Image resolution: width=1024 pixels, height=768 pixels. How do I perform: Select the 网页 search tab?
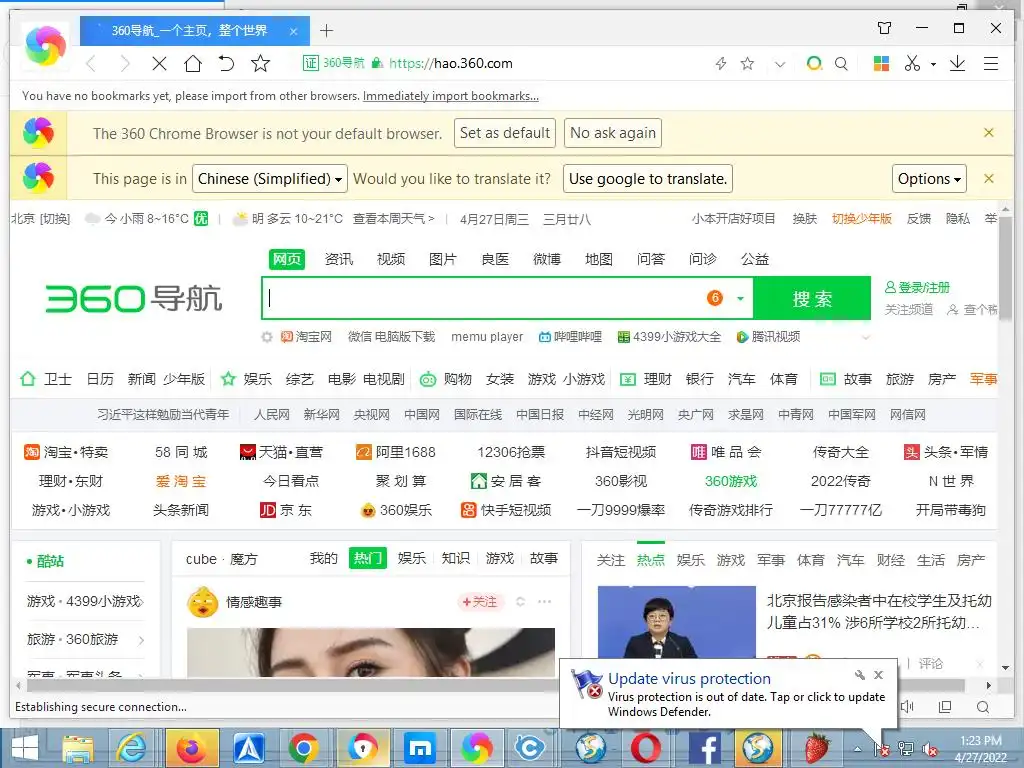click(287, 259)
